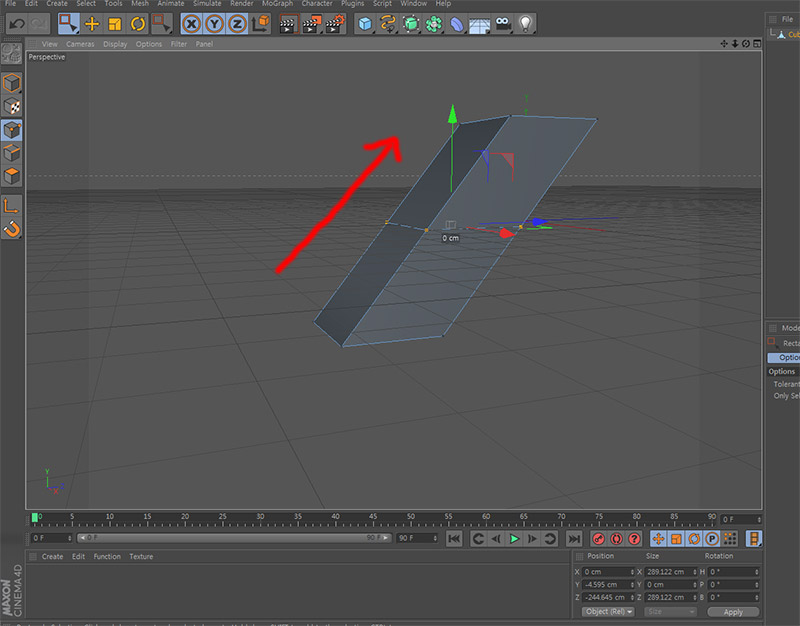Open the Simulate menu
This screenshot has width=800, height=626.
point(207,4)
